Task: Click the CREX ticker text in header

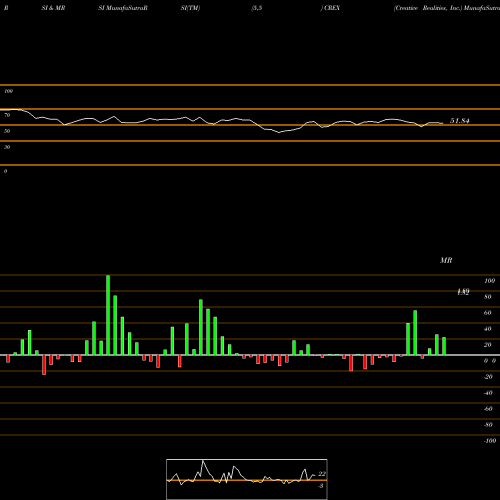Action: 332,8
